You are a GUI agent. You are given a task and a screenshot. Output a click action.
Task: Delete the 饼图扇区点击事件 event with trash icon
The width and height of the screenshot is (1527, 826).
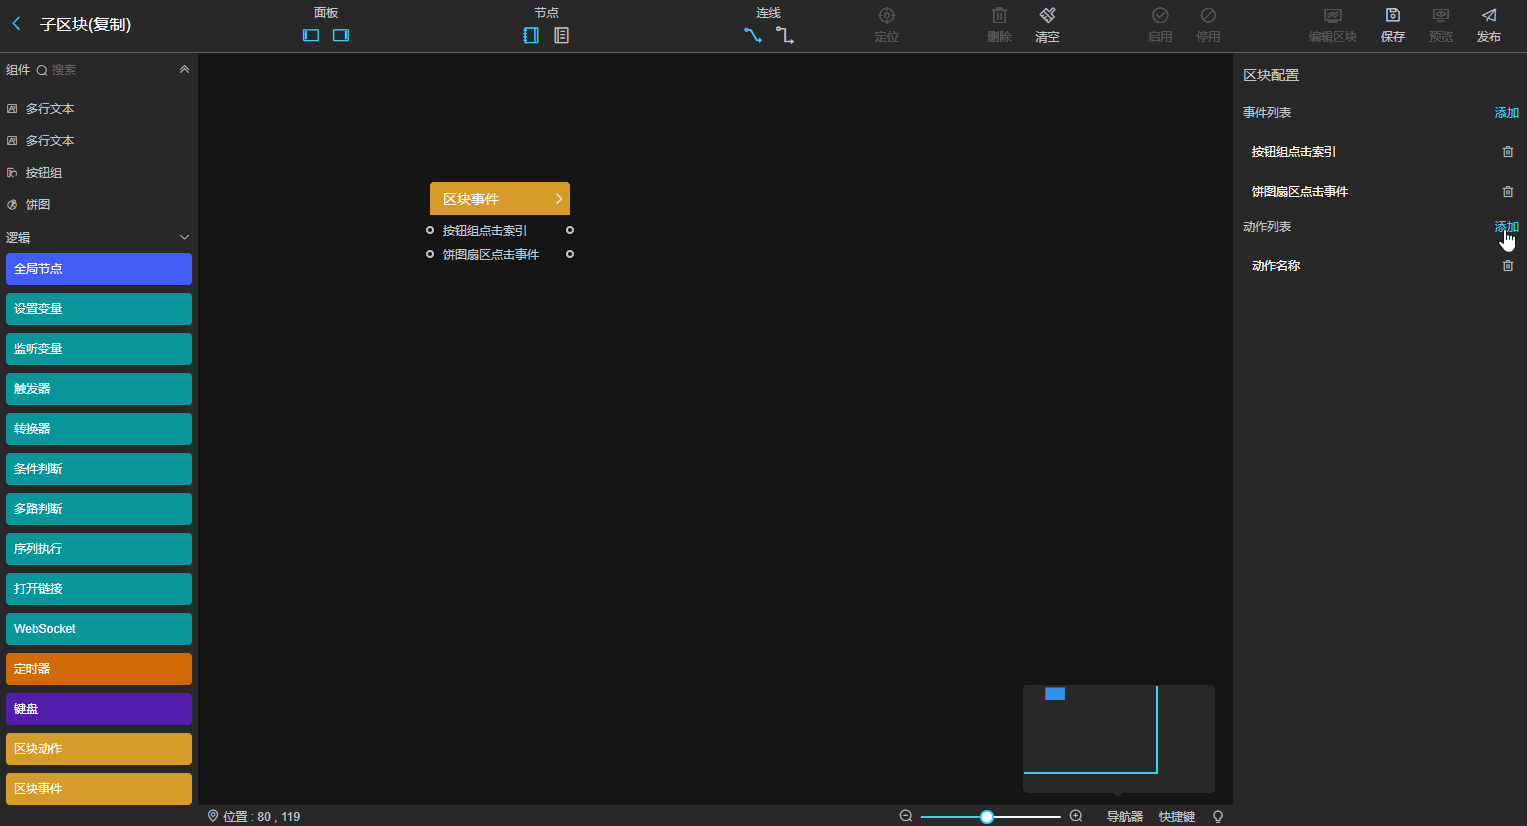click(1508, 192)
